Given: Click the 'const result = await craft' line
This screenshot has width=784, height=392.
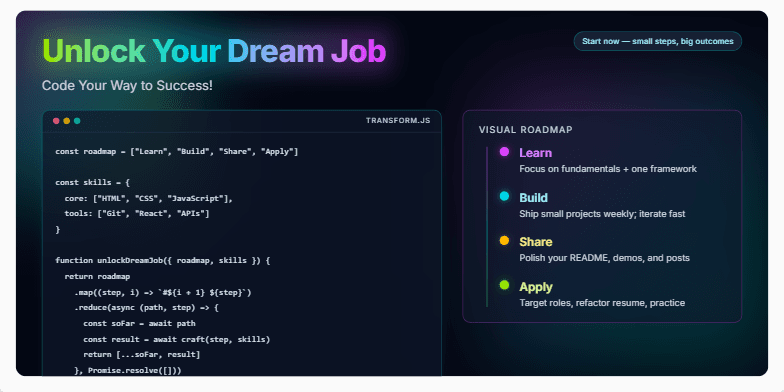Looking at the screenshot, I should pyautogui.click(x=176, y=340).
